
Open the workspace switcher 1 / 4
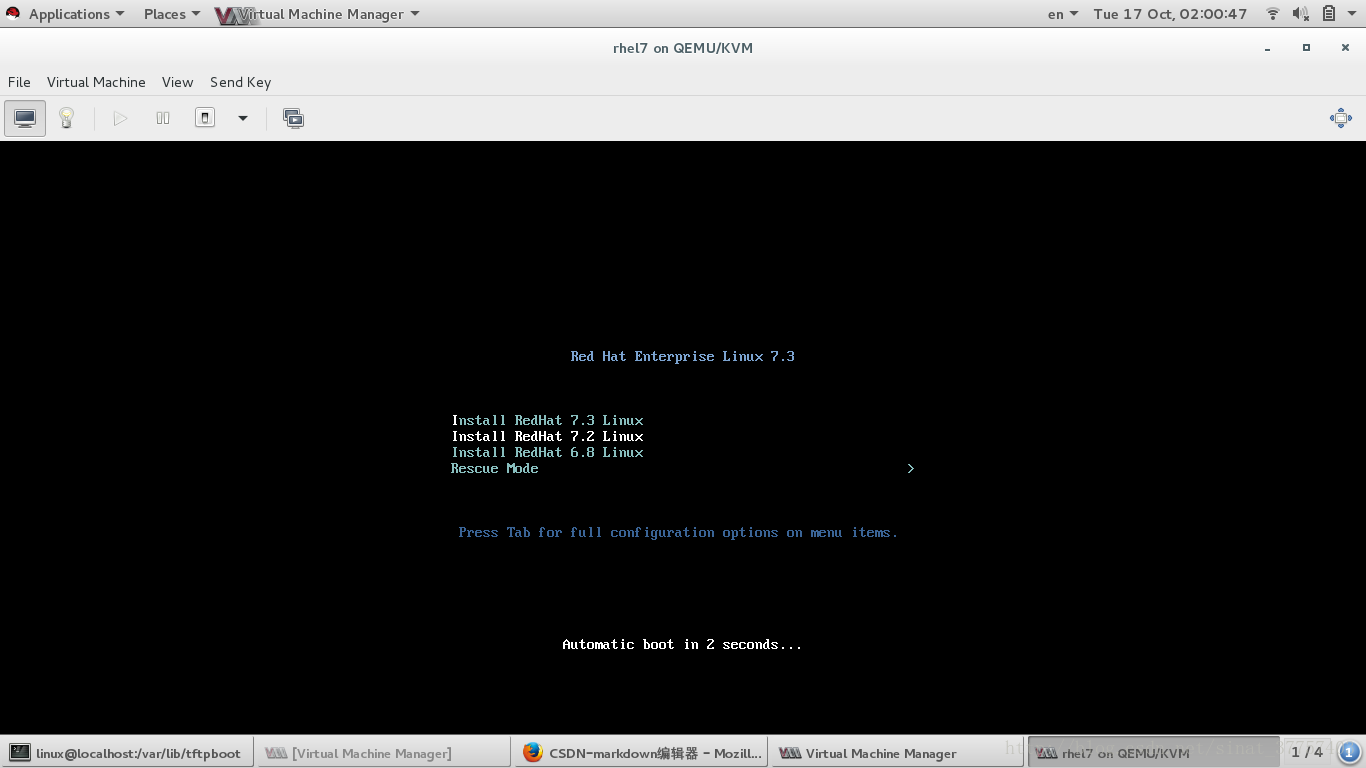1307,752
